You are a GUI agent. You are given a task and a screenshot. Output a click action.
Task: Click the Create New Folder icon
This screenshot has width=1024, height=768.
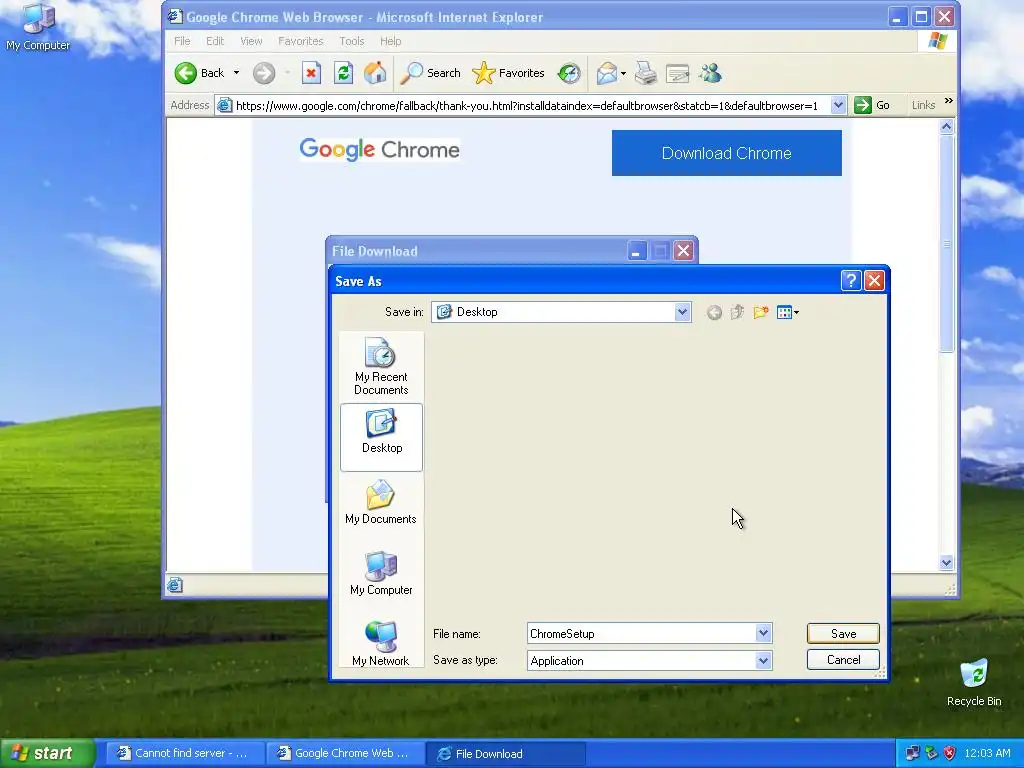coord(760,312)
